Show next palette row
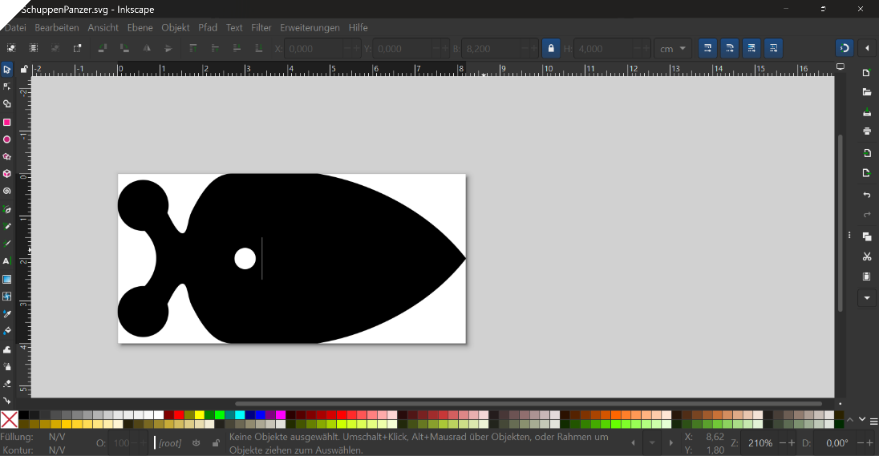The width and height of the screenshot is (879, 456). pos(862,420)
